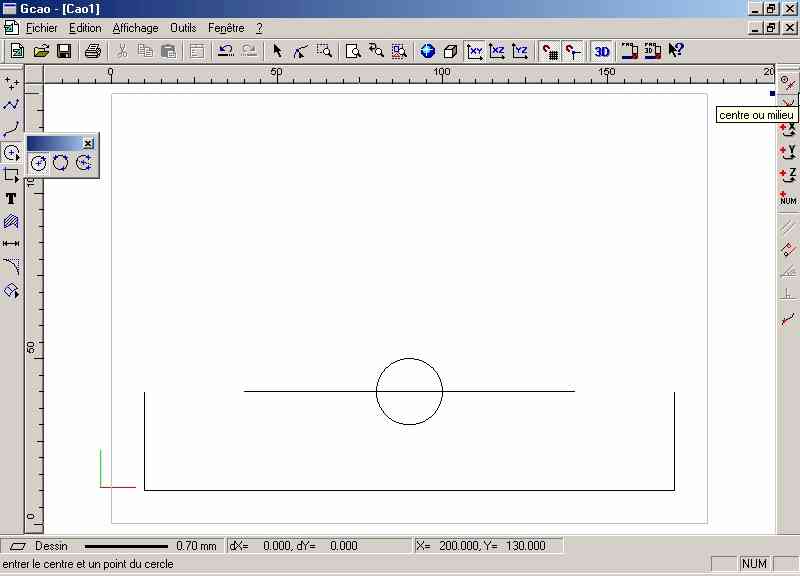Click the Save floppy disk icon
The height and width of the screenshot is (576, 800).
coord(63,51)
